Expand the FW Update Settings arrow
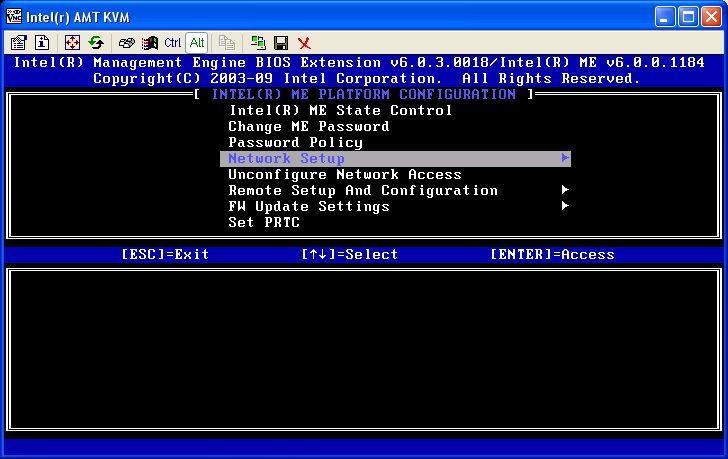728x459 pixels. tap(565, 206)
